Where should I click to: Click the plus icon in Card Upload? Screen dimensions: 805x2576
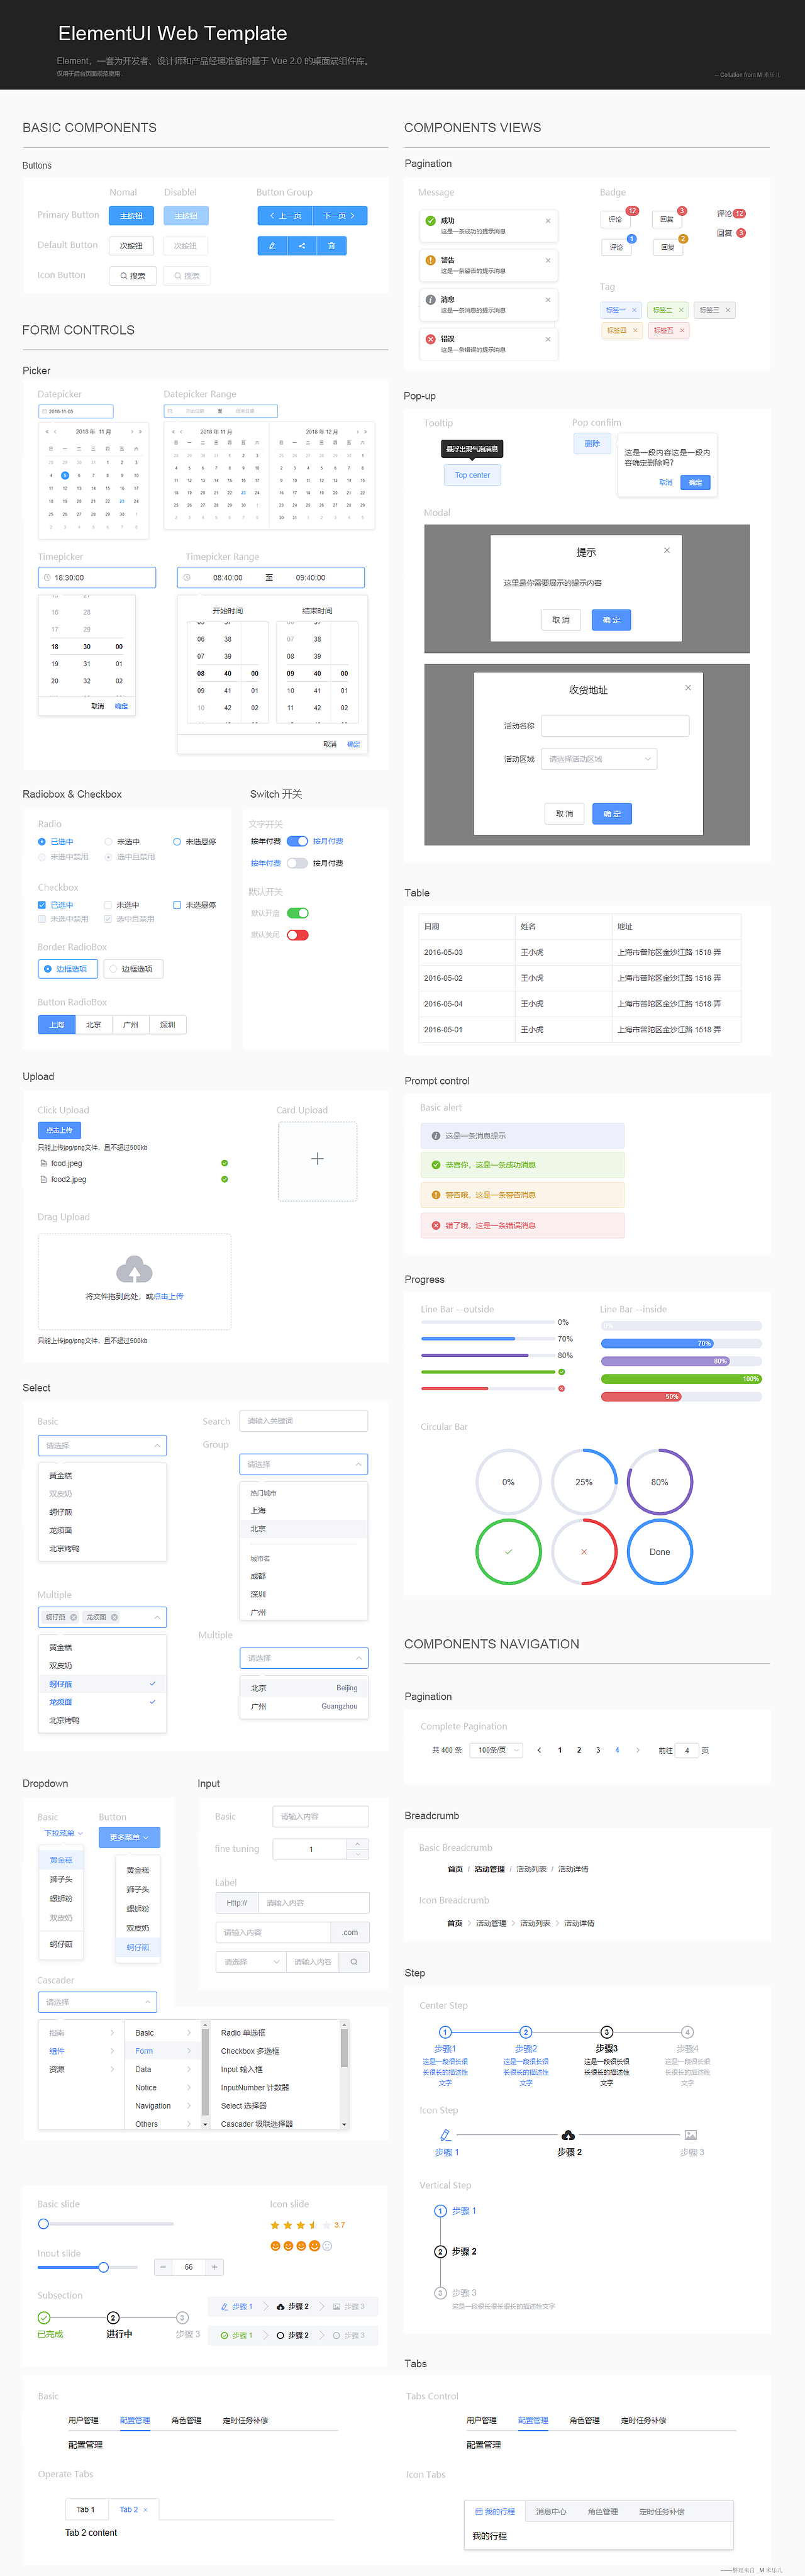coord(317,1159)
